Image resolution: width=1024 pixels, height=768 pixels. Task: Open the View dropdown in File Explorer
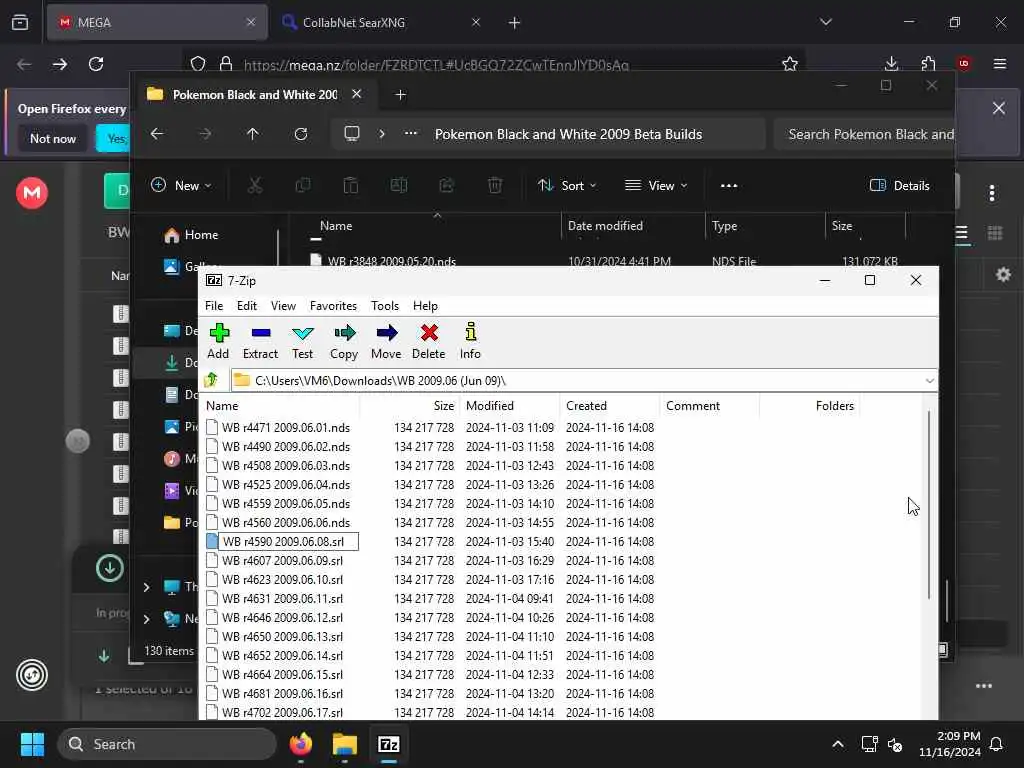click(656, 185)
